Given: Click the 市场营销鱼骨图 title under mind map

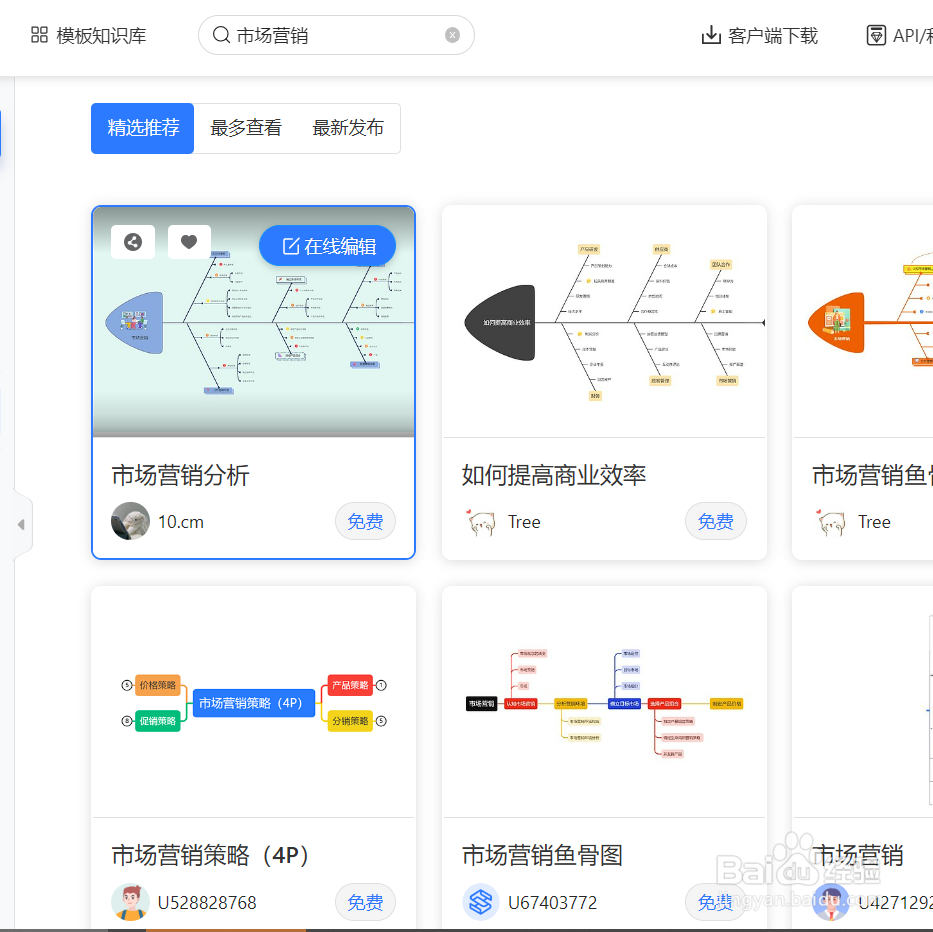Looking at the screenshot, I should pyautogui.click(x=542, y=856).
